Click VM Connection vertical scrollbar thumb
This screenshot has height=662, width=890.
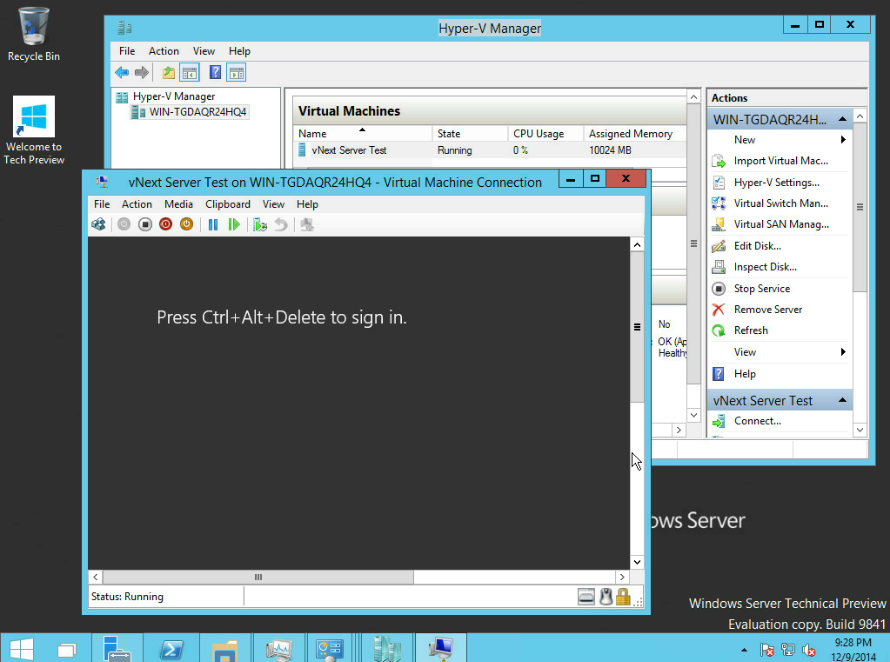637,326
